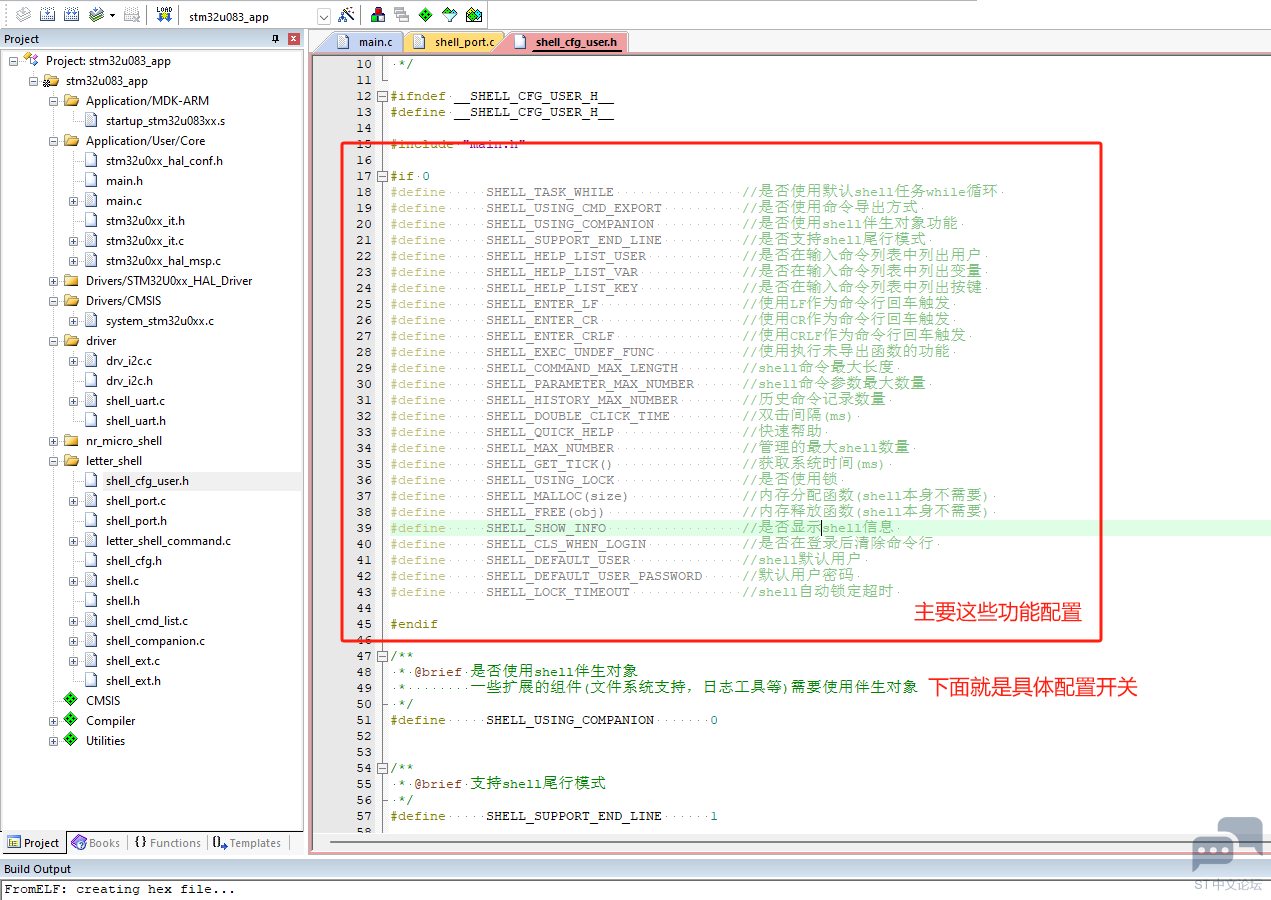The image size is (1271, 900).
Task: Expand the system_stm32u0xx.c node
Action: coord(73,321)
